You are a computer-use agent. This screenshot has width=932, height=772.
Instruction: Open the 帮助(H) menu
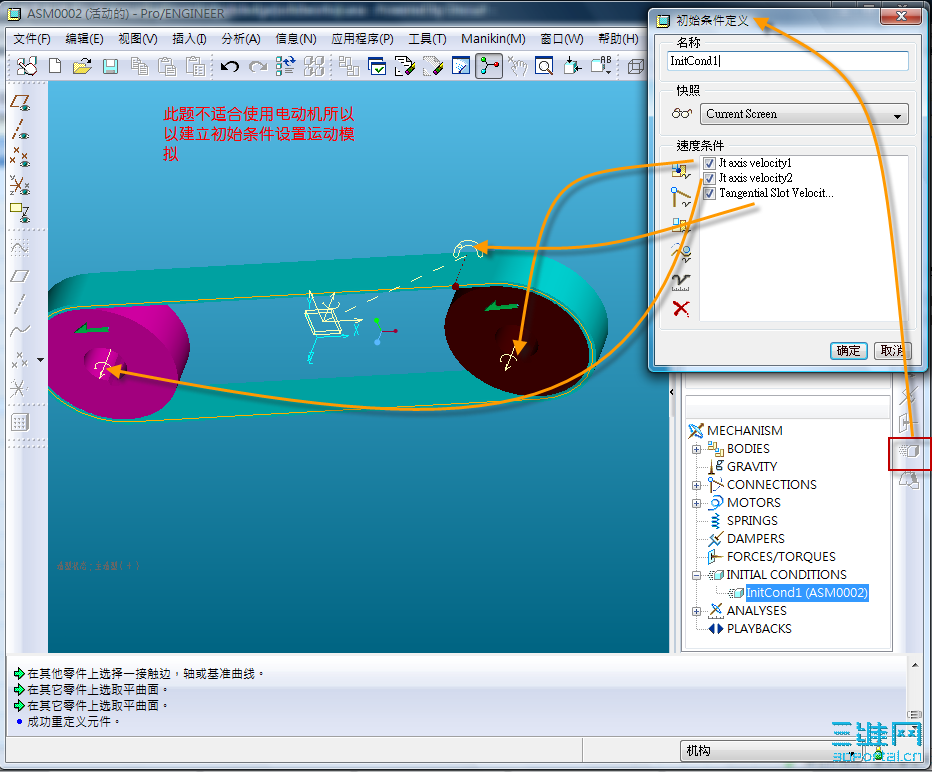click(618, 39)
